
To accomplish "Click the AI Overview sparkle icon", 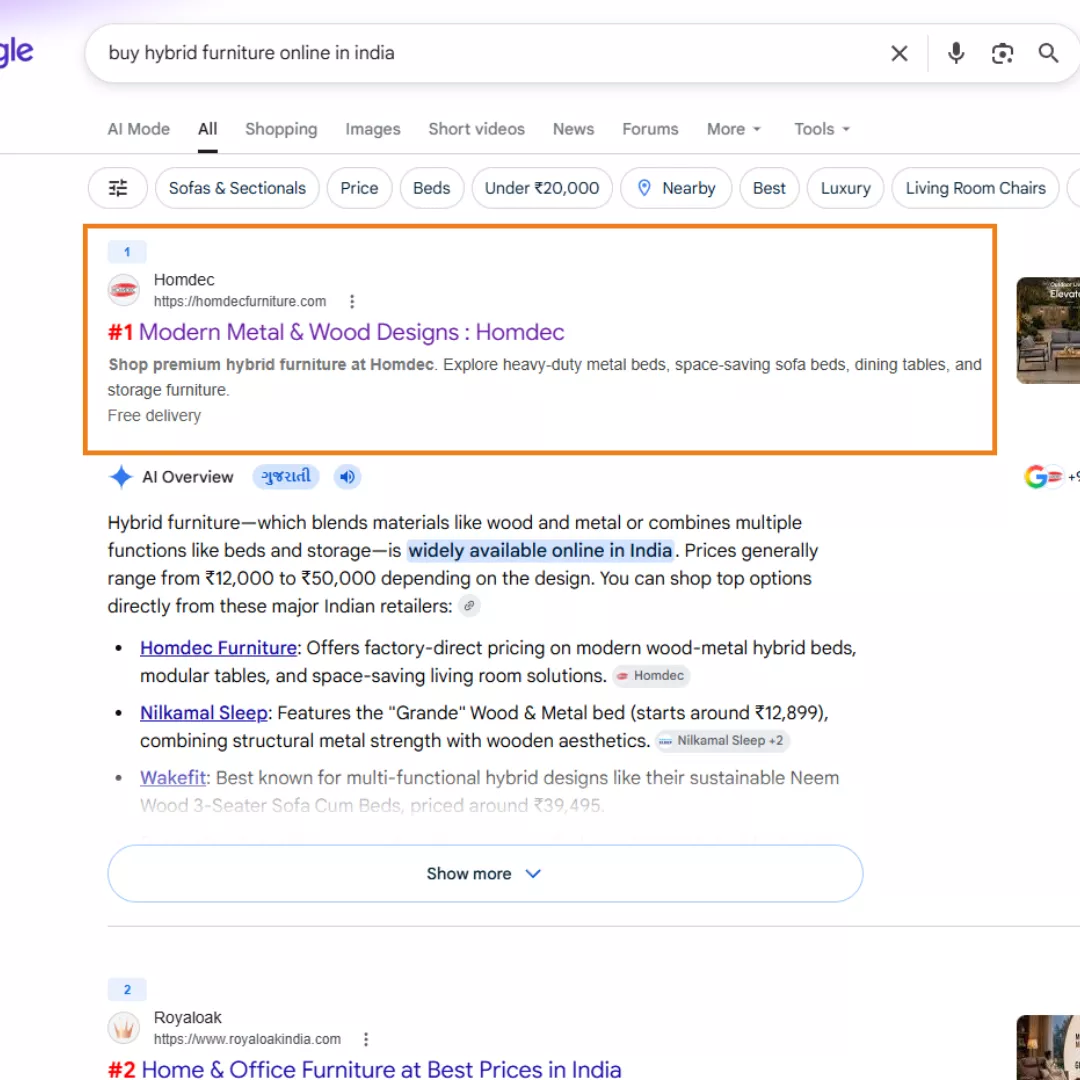I will click(x=121, y=477).
